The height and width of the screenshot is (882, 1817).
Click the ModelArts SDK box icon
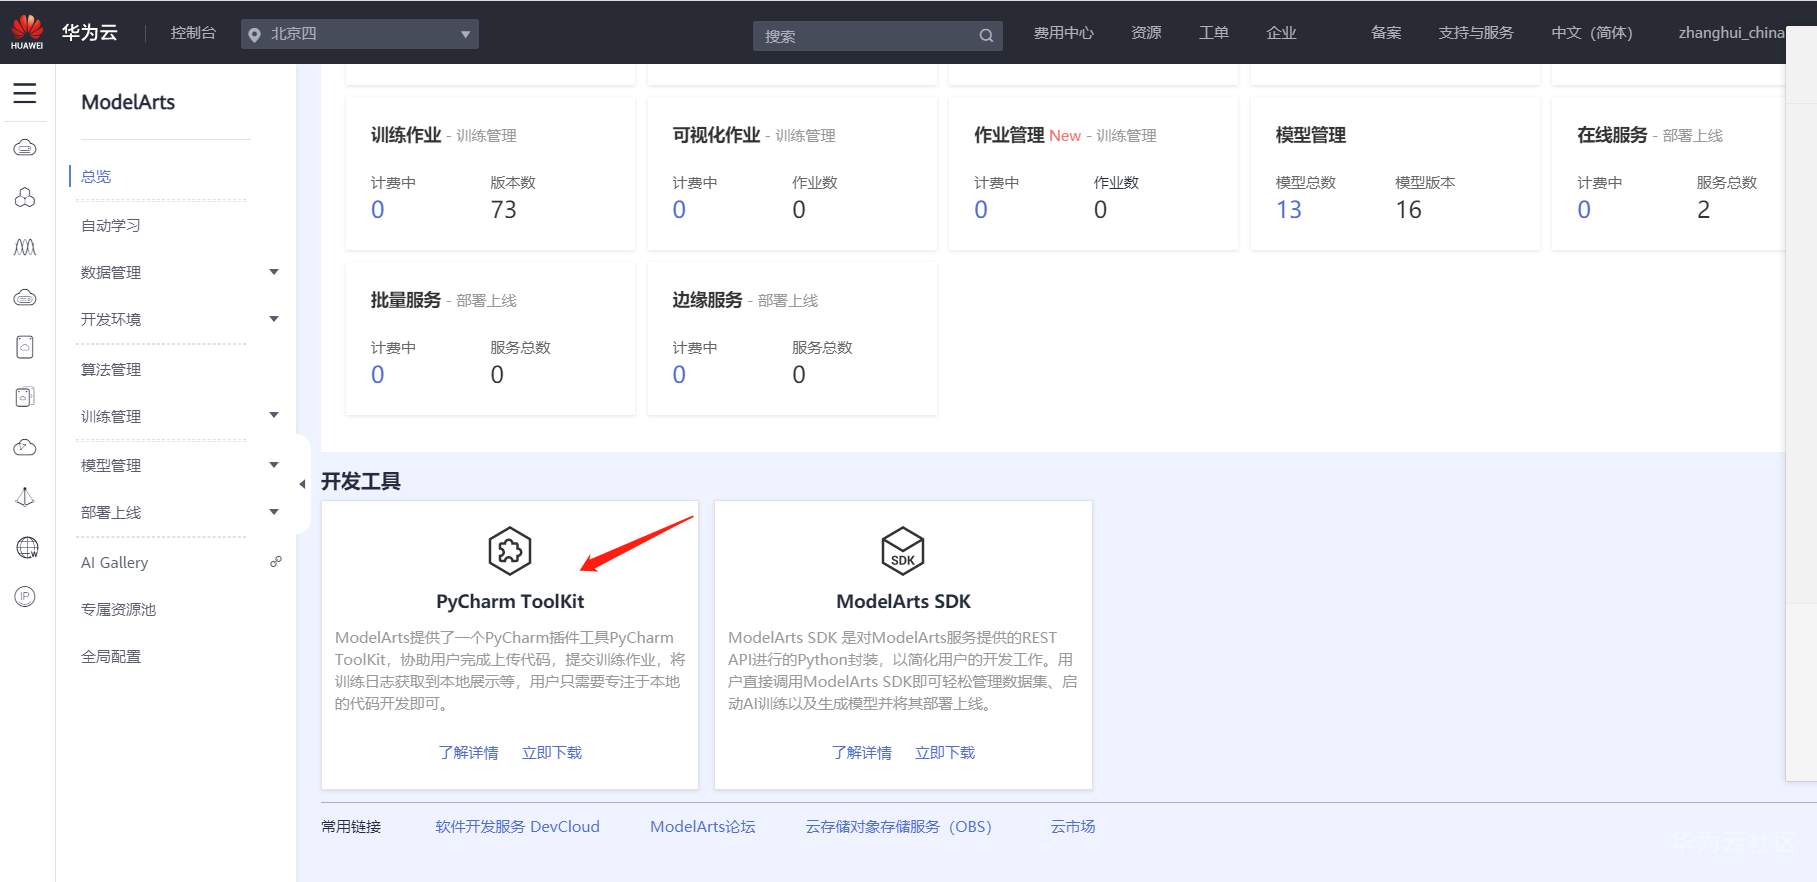[x=903, y=551]
